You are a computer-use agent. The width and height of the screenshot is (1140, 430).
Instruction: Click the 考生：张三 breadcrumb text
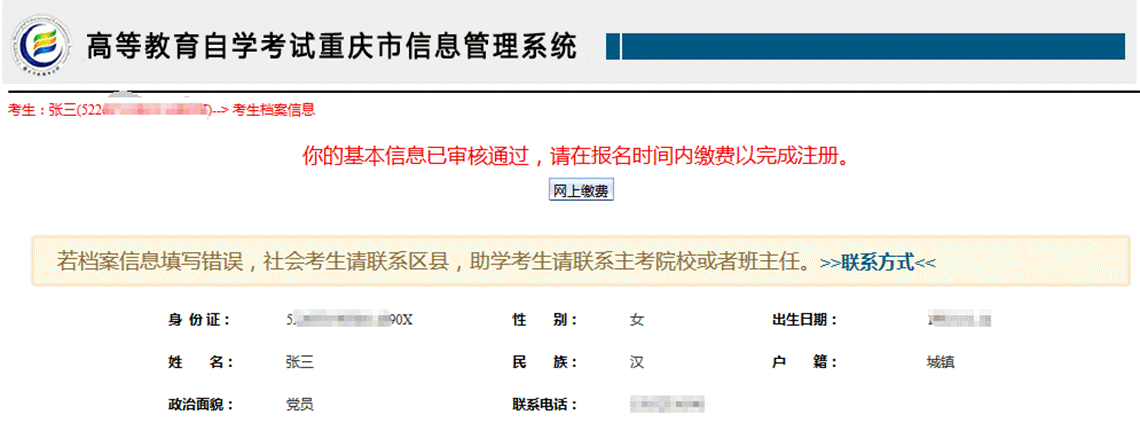[x=40, y=110]
